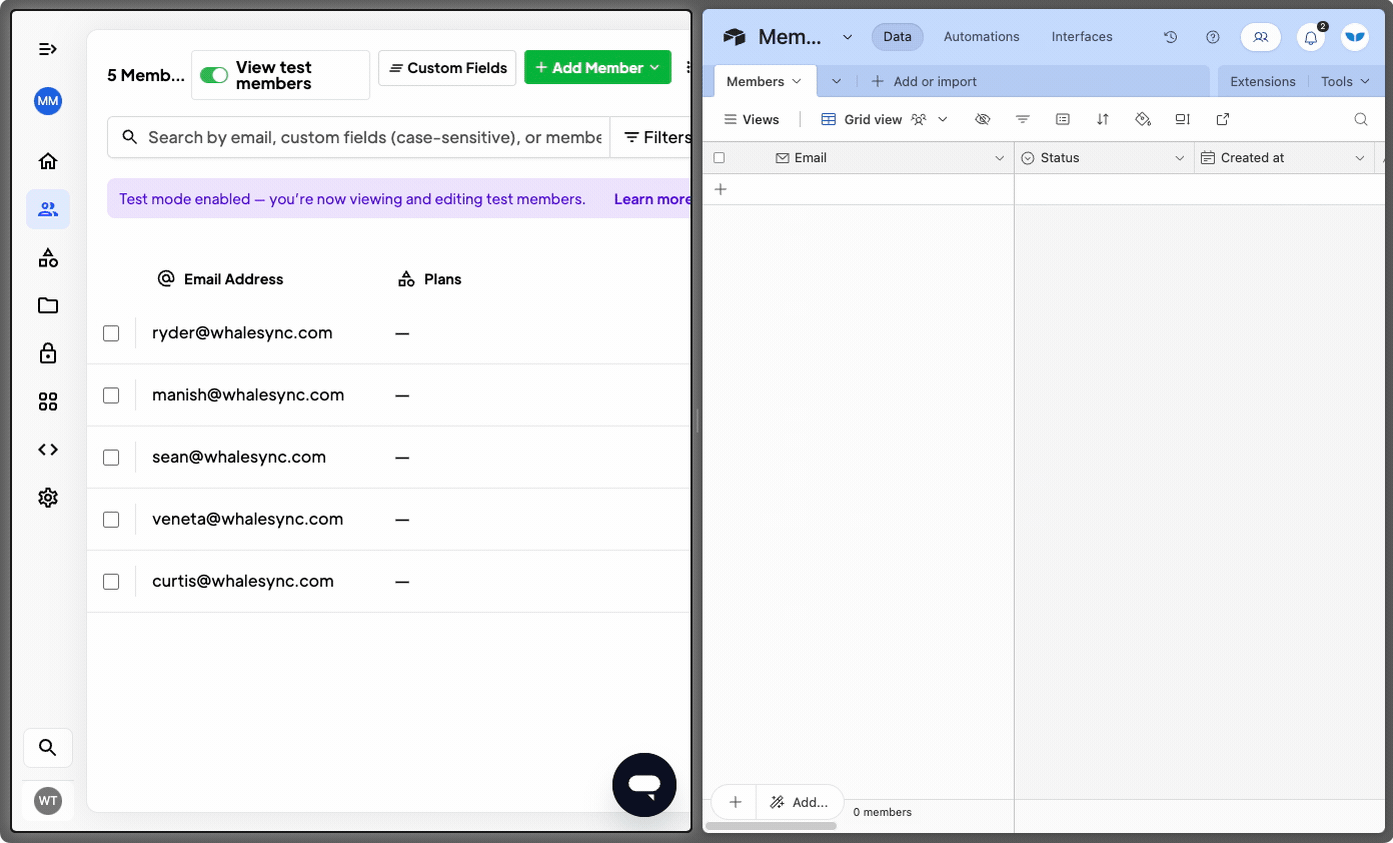Adjust row height via the row height icon
The height and width of the screenshot is (843, 1393).
1182,119
